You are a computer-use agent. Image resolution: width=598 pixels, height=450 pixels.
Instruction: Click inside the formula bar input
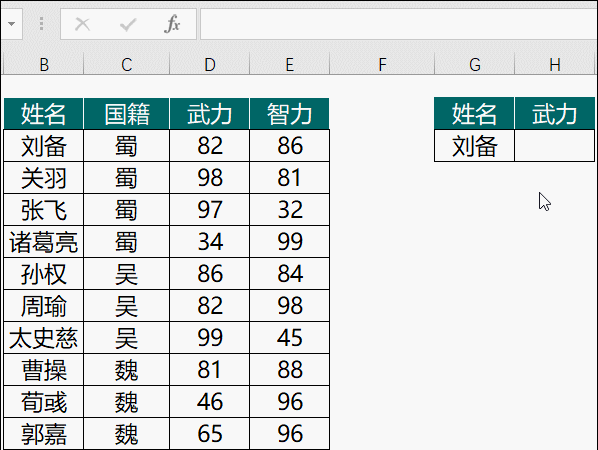[x=399, y=24]
